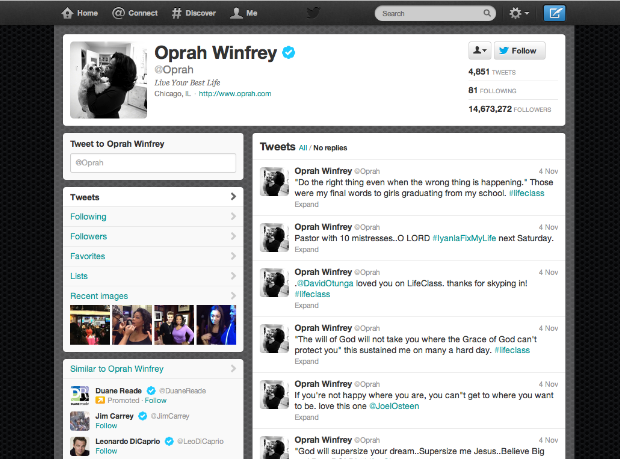Click the Connect @ icon

click(x=118, y=13)
